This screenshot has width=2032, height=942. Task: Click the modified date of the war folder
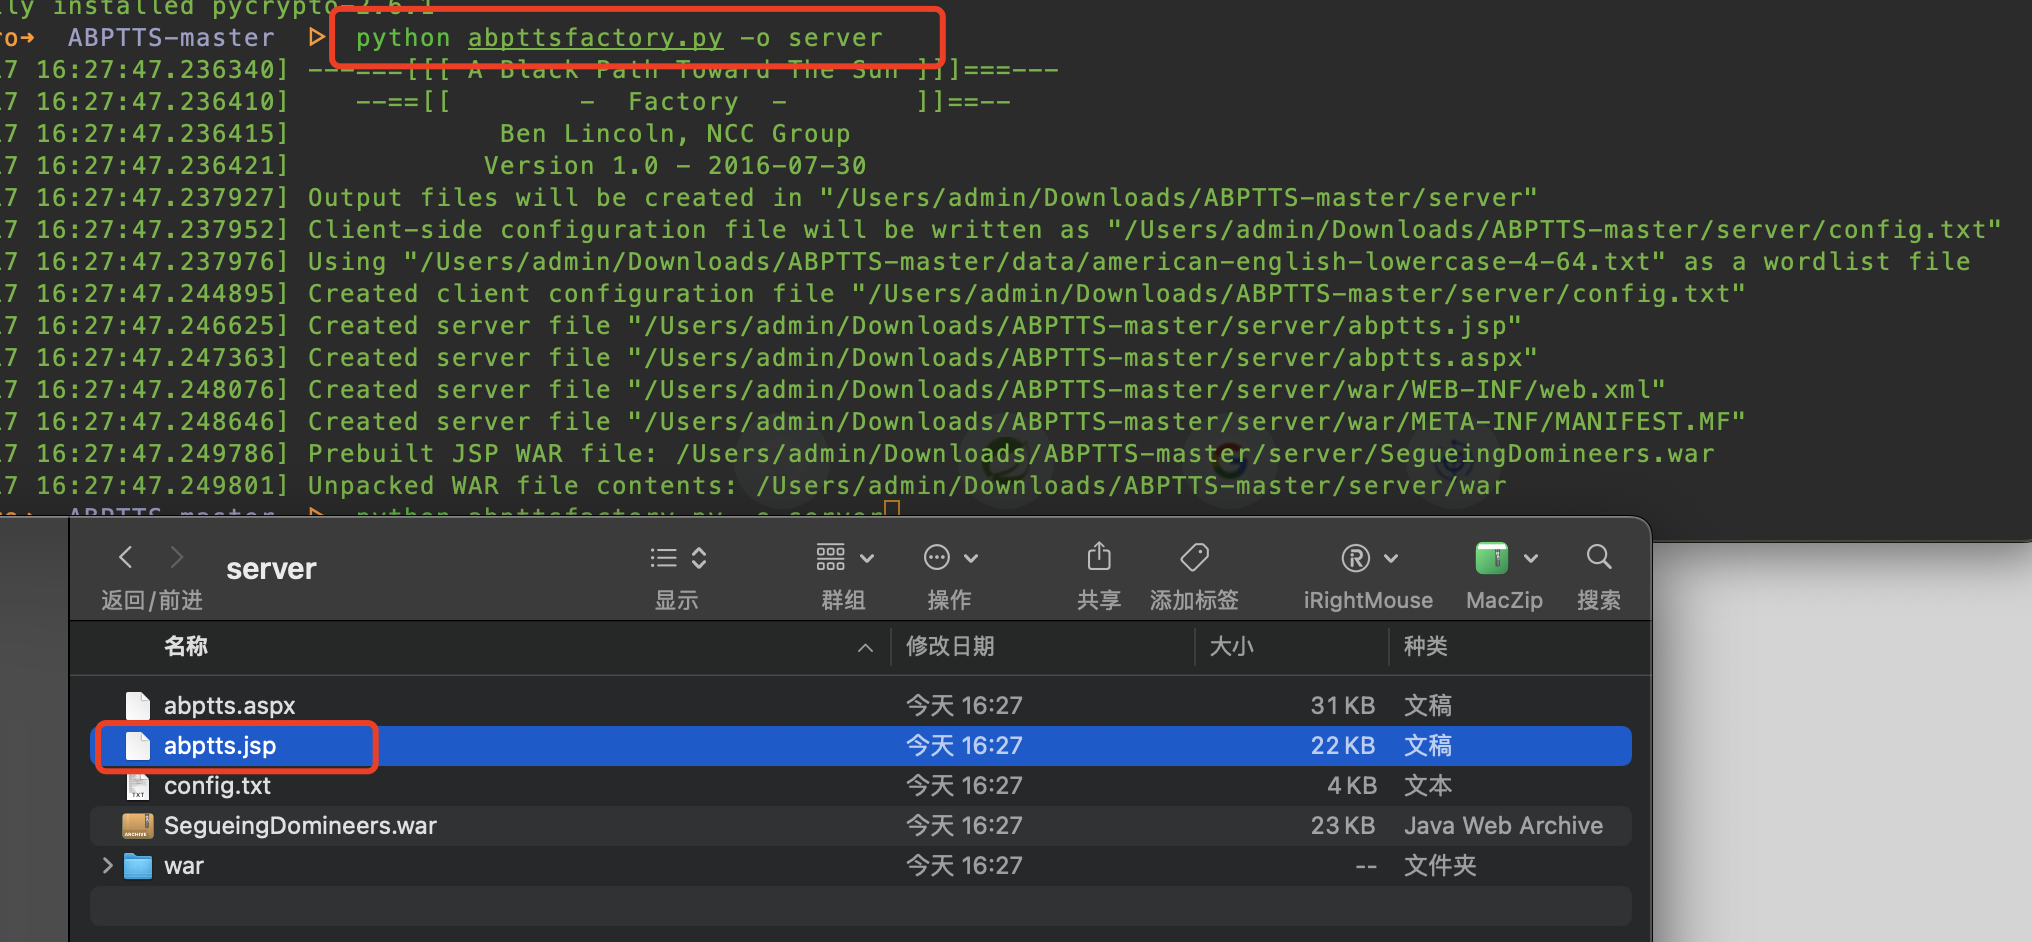click(964, 866)
